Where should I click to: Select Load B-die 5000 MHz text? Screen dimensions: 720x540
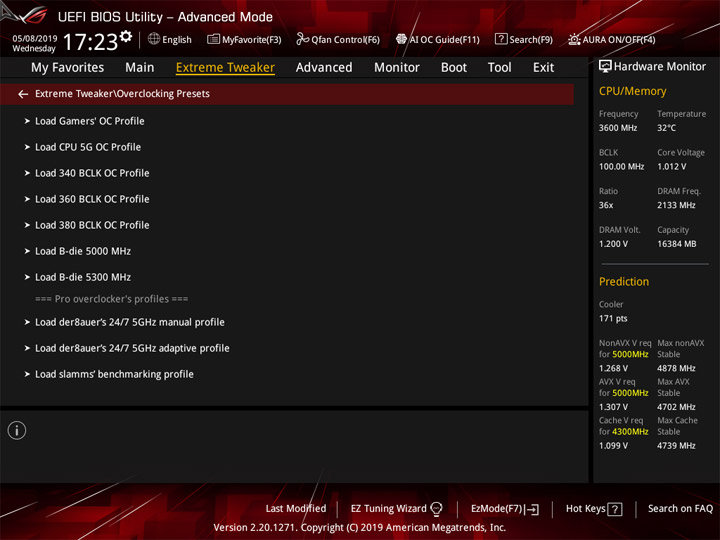point(83,251)
